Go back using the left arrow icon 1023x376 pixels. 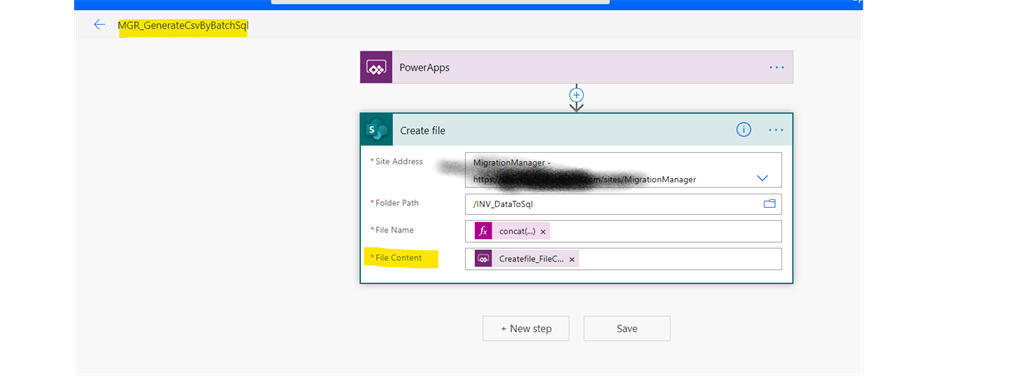point(99,25)
